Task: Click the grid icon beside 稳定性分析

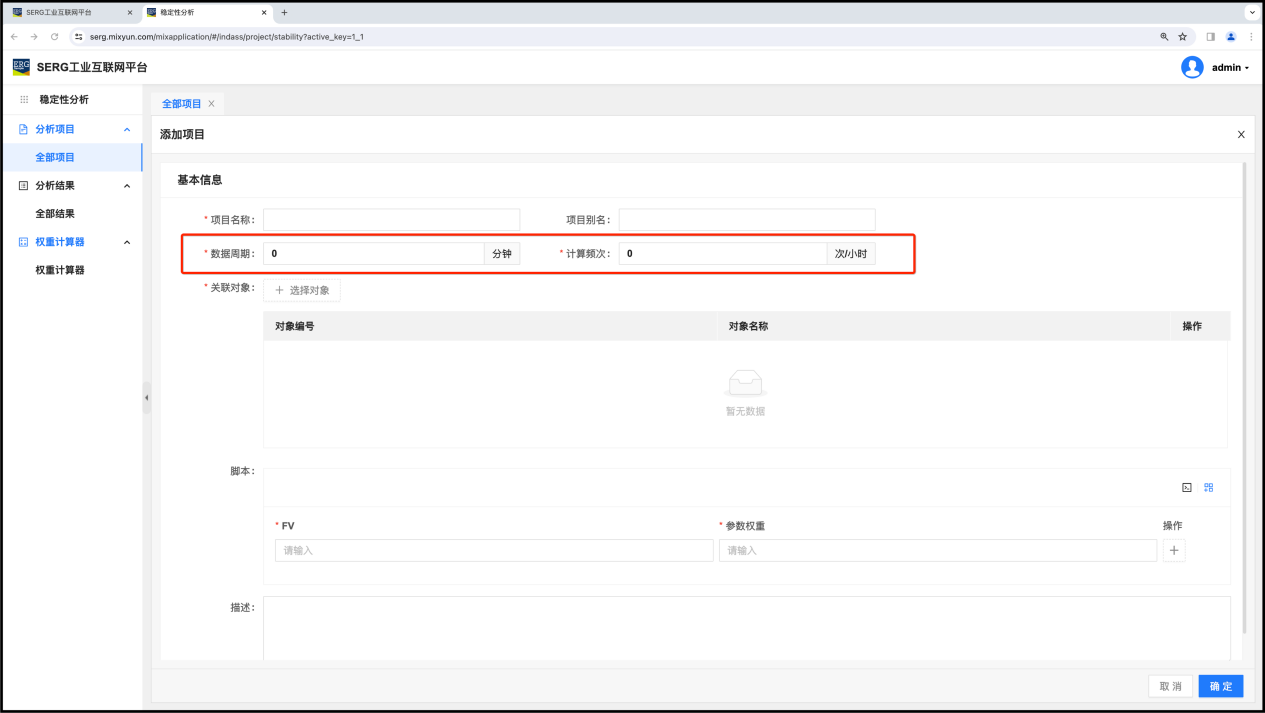Action: (24, 100)
